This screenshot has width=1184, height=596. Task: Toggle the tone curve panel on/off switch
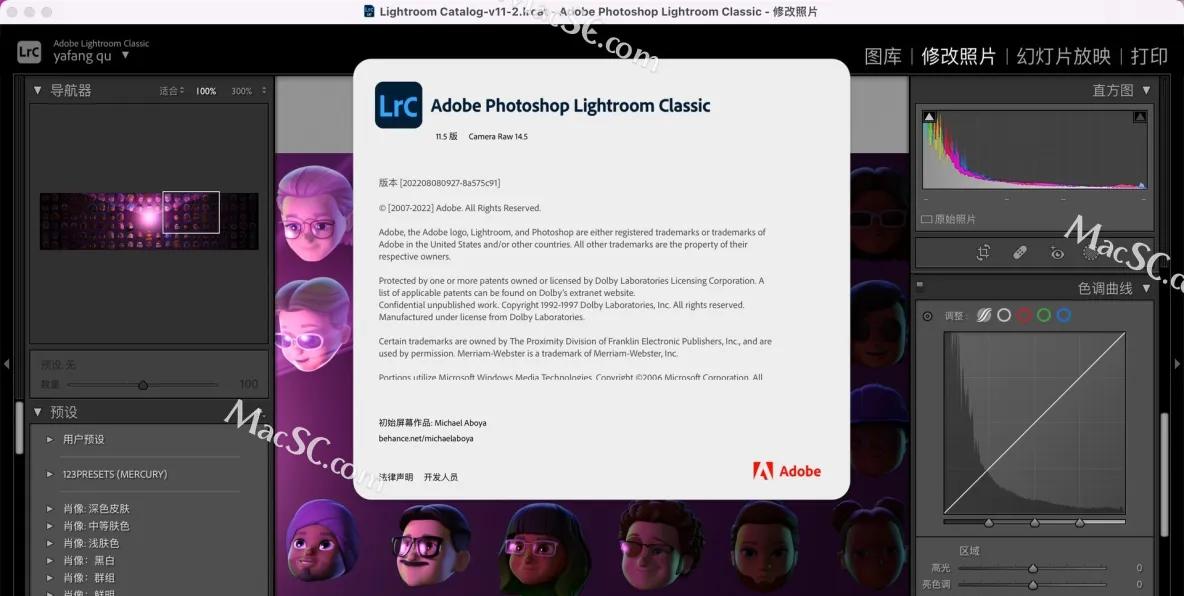point(920,285)
